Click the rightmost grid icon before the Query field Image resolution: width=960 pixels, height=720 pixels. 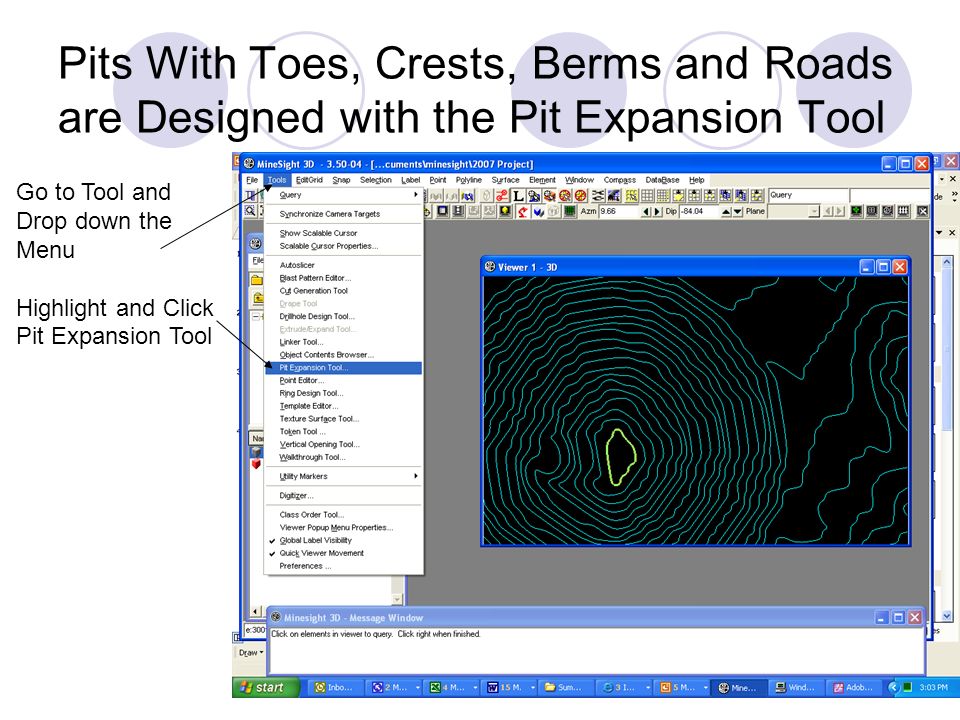click(x=757, y=196)
